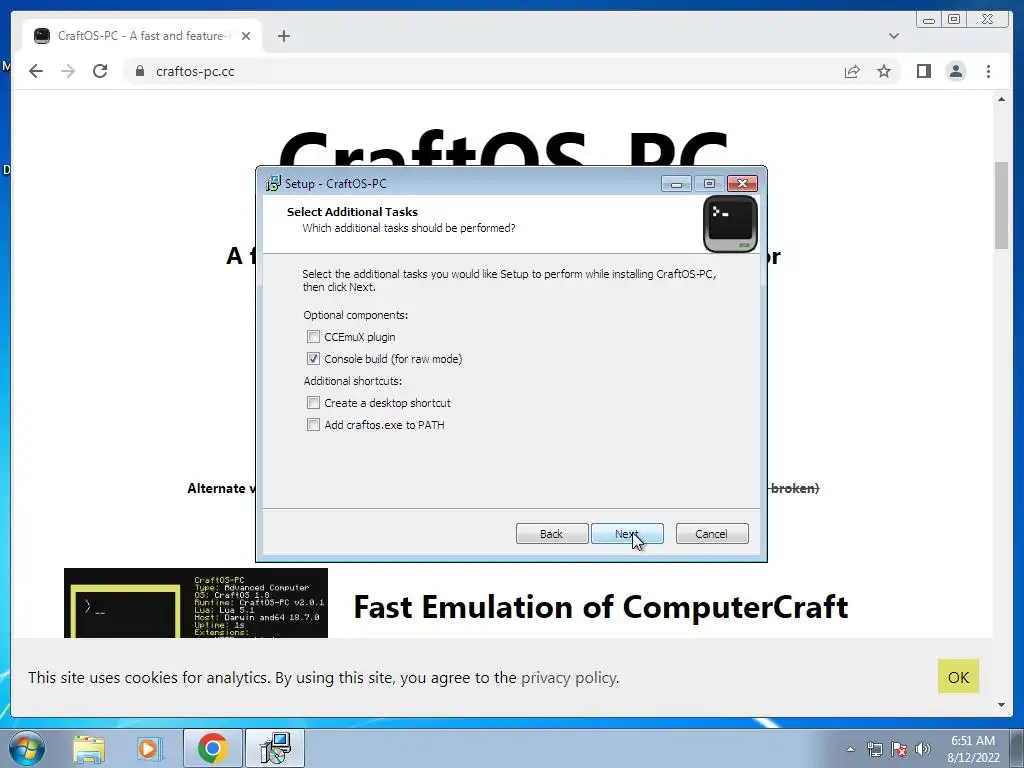
Task: Click the site lock icon in address bar
Action: pos(140,71)
